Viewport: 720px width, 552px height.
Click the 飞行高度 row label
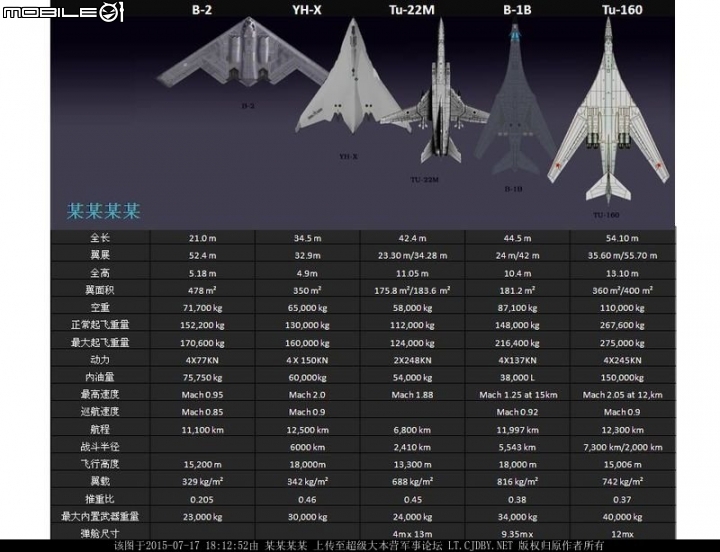pyautogui.click(x=100, y=464)
